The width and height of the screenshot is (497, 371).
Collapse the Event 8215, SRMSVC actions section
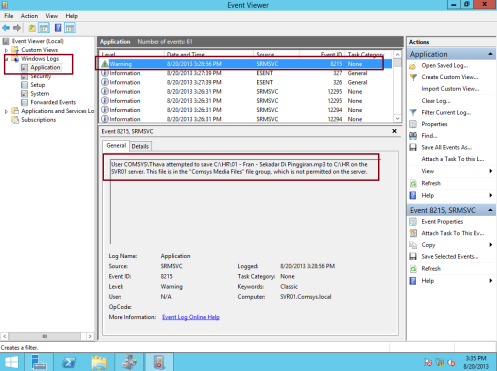pos(490,210)
